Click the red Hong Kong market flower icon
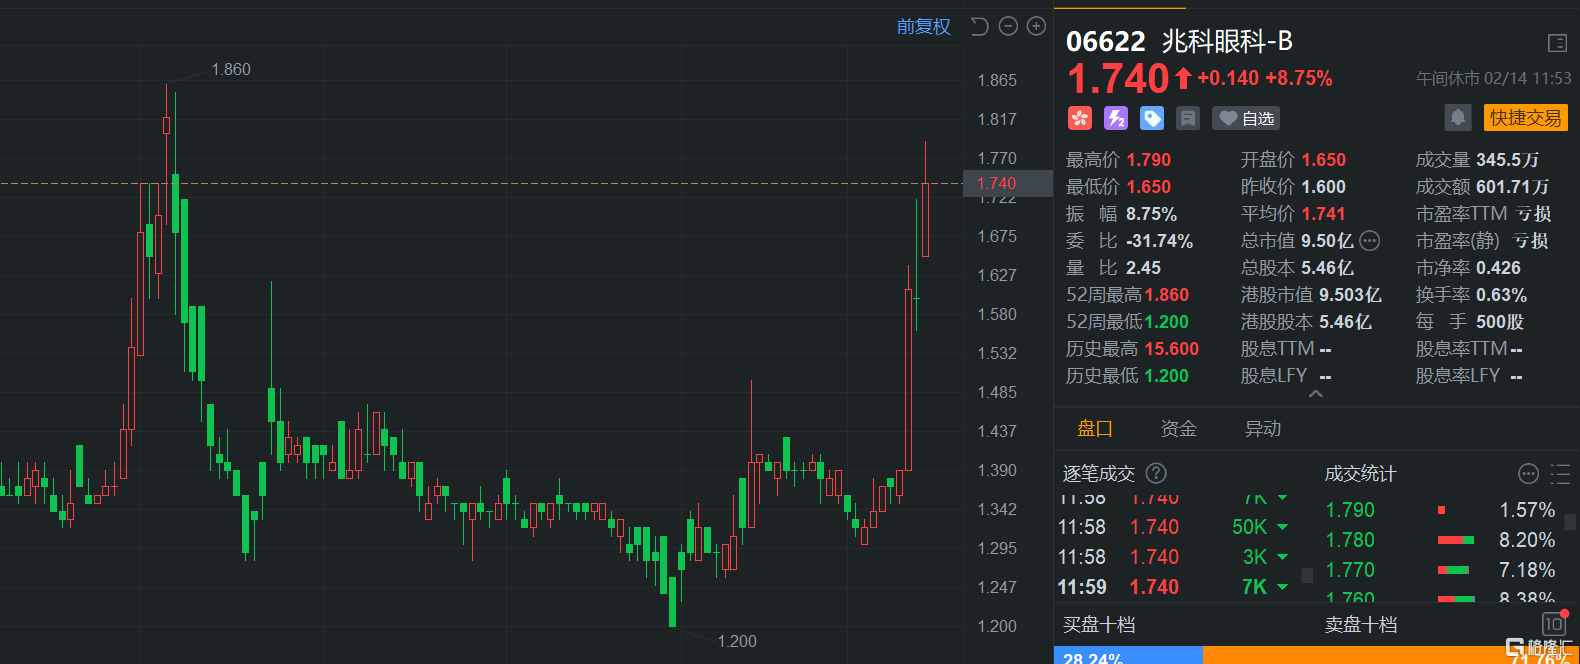The width and height of the screenshot is (1580, 664). point(1080,118)
